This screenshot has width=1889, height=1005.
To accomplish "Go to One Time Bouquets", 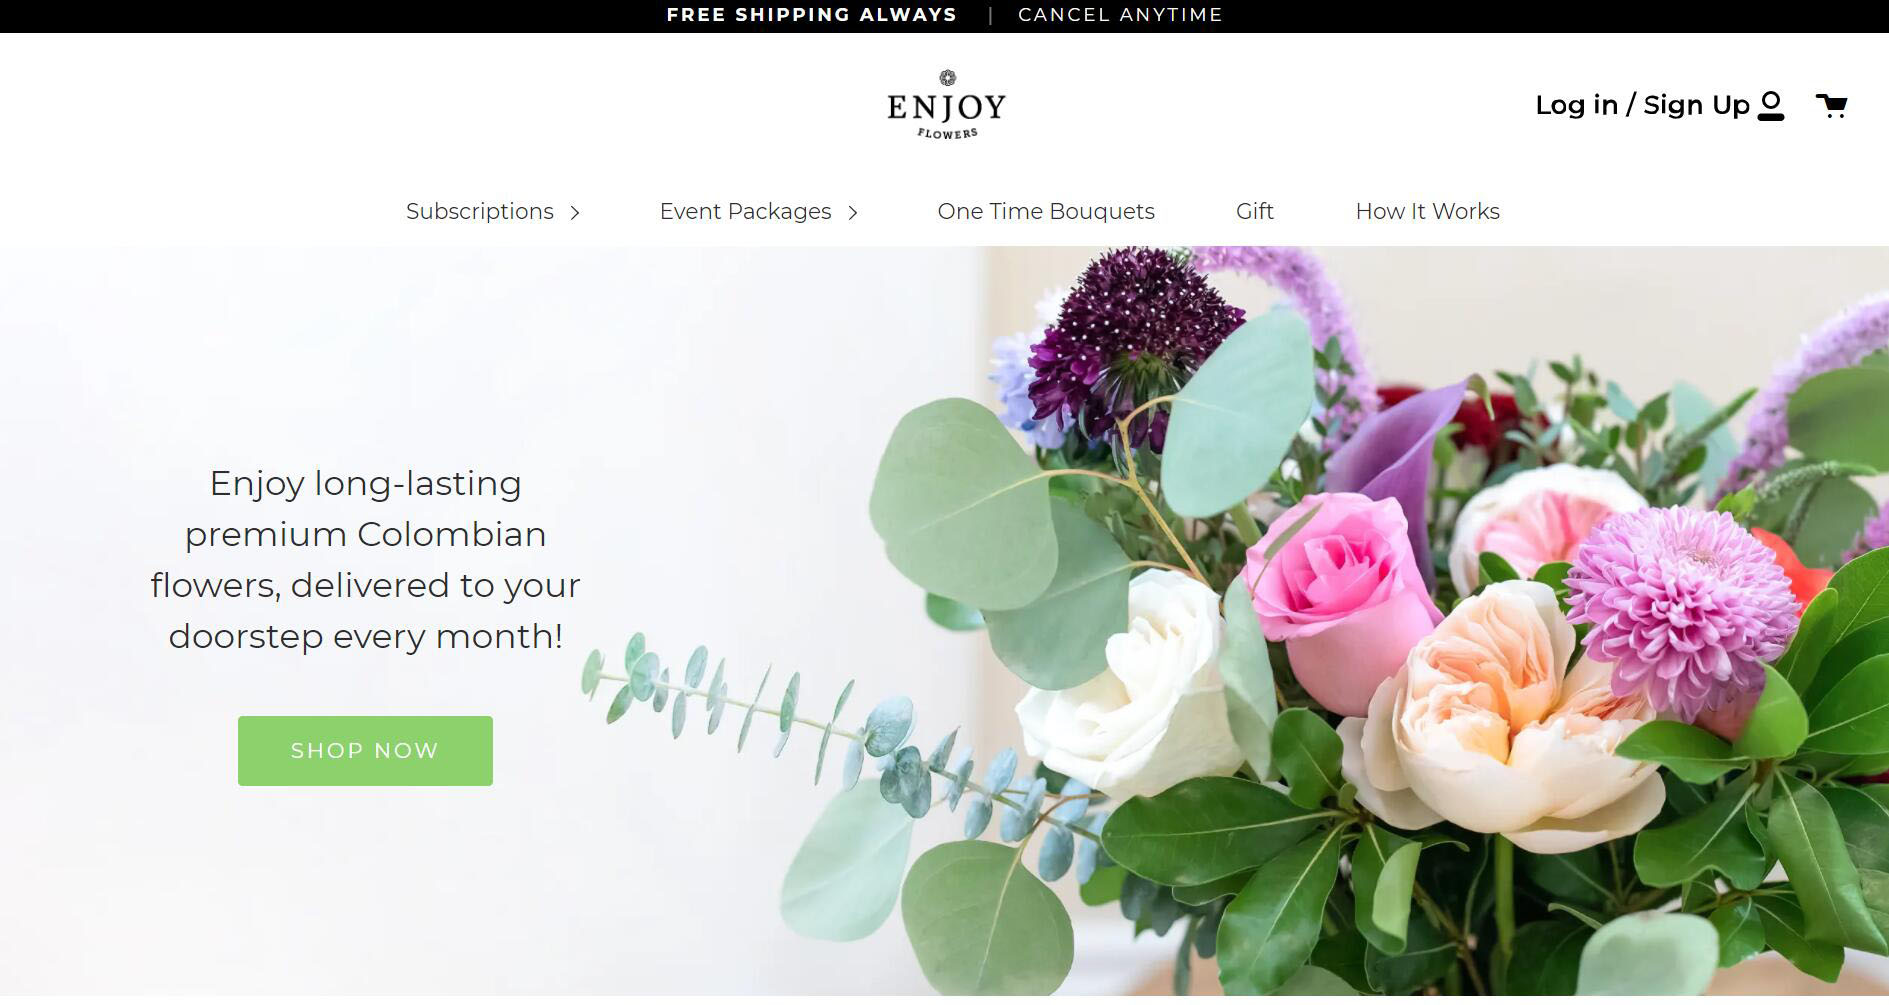I will point(1046,211).
